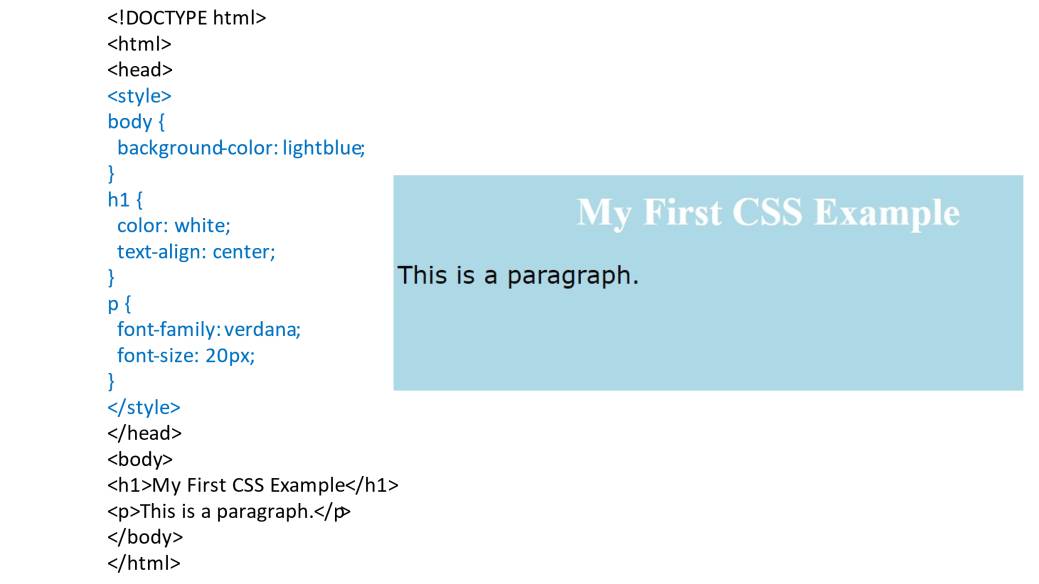Click the 'p {' selector line
This screenshot has height=584, width=1039.
click(120, 304)
